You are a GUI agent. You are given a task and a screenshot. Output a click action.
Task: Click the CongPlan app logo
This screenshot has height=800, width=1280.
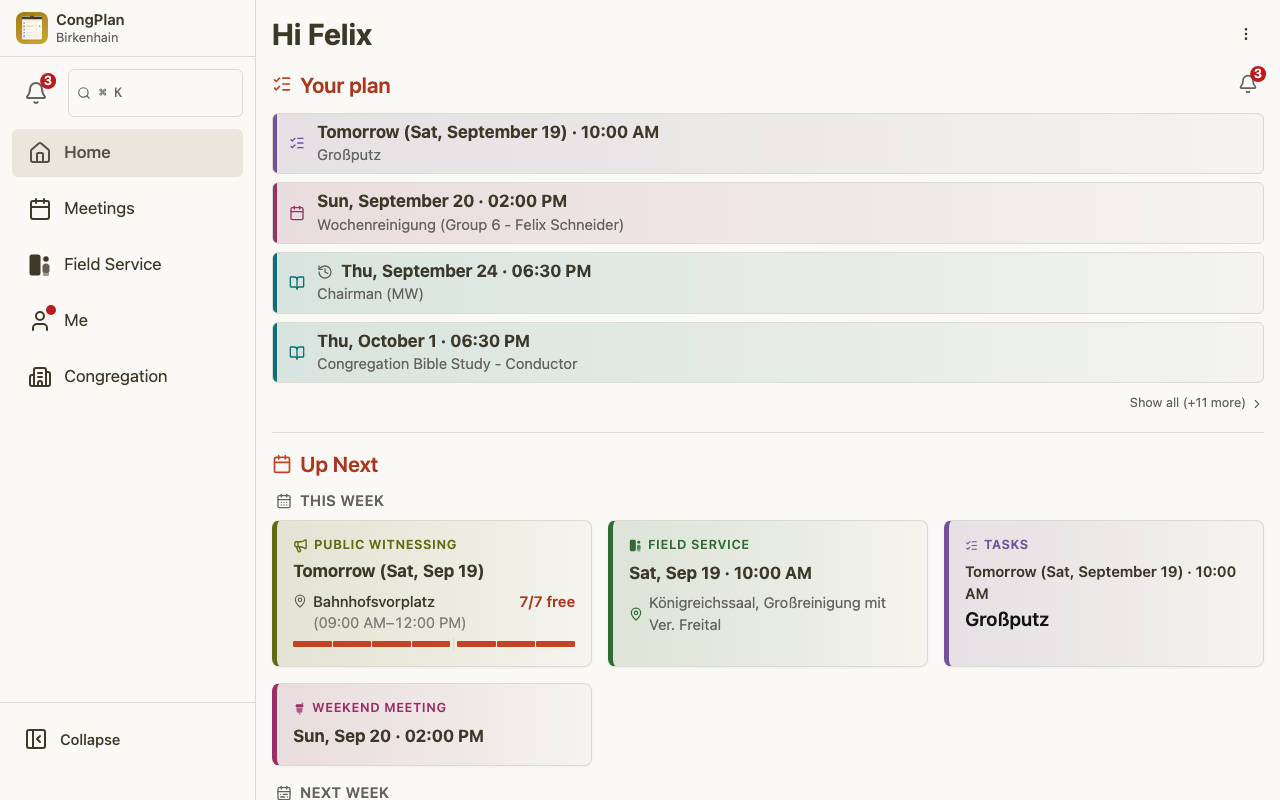click(x=32, y=28)
